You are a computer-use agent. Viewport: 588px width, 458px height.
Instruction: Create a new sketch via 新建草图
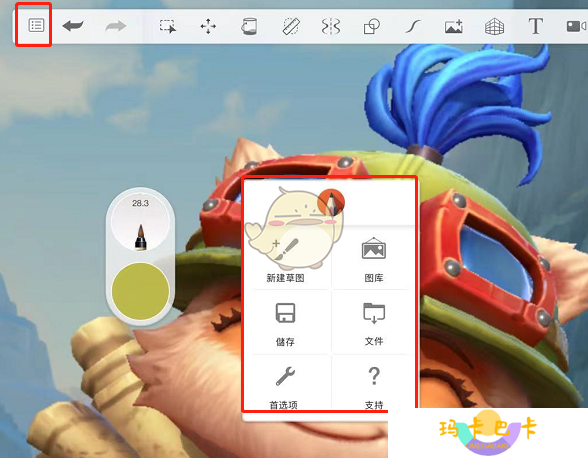(286, 259)
